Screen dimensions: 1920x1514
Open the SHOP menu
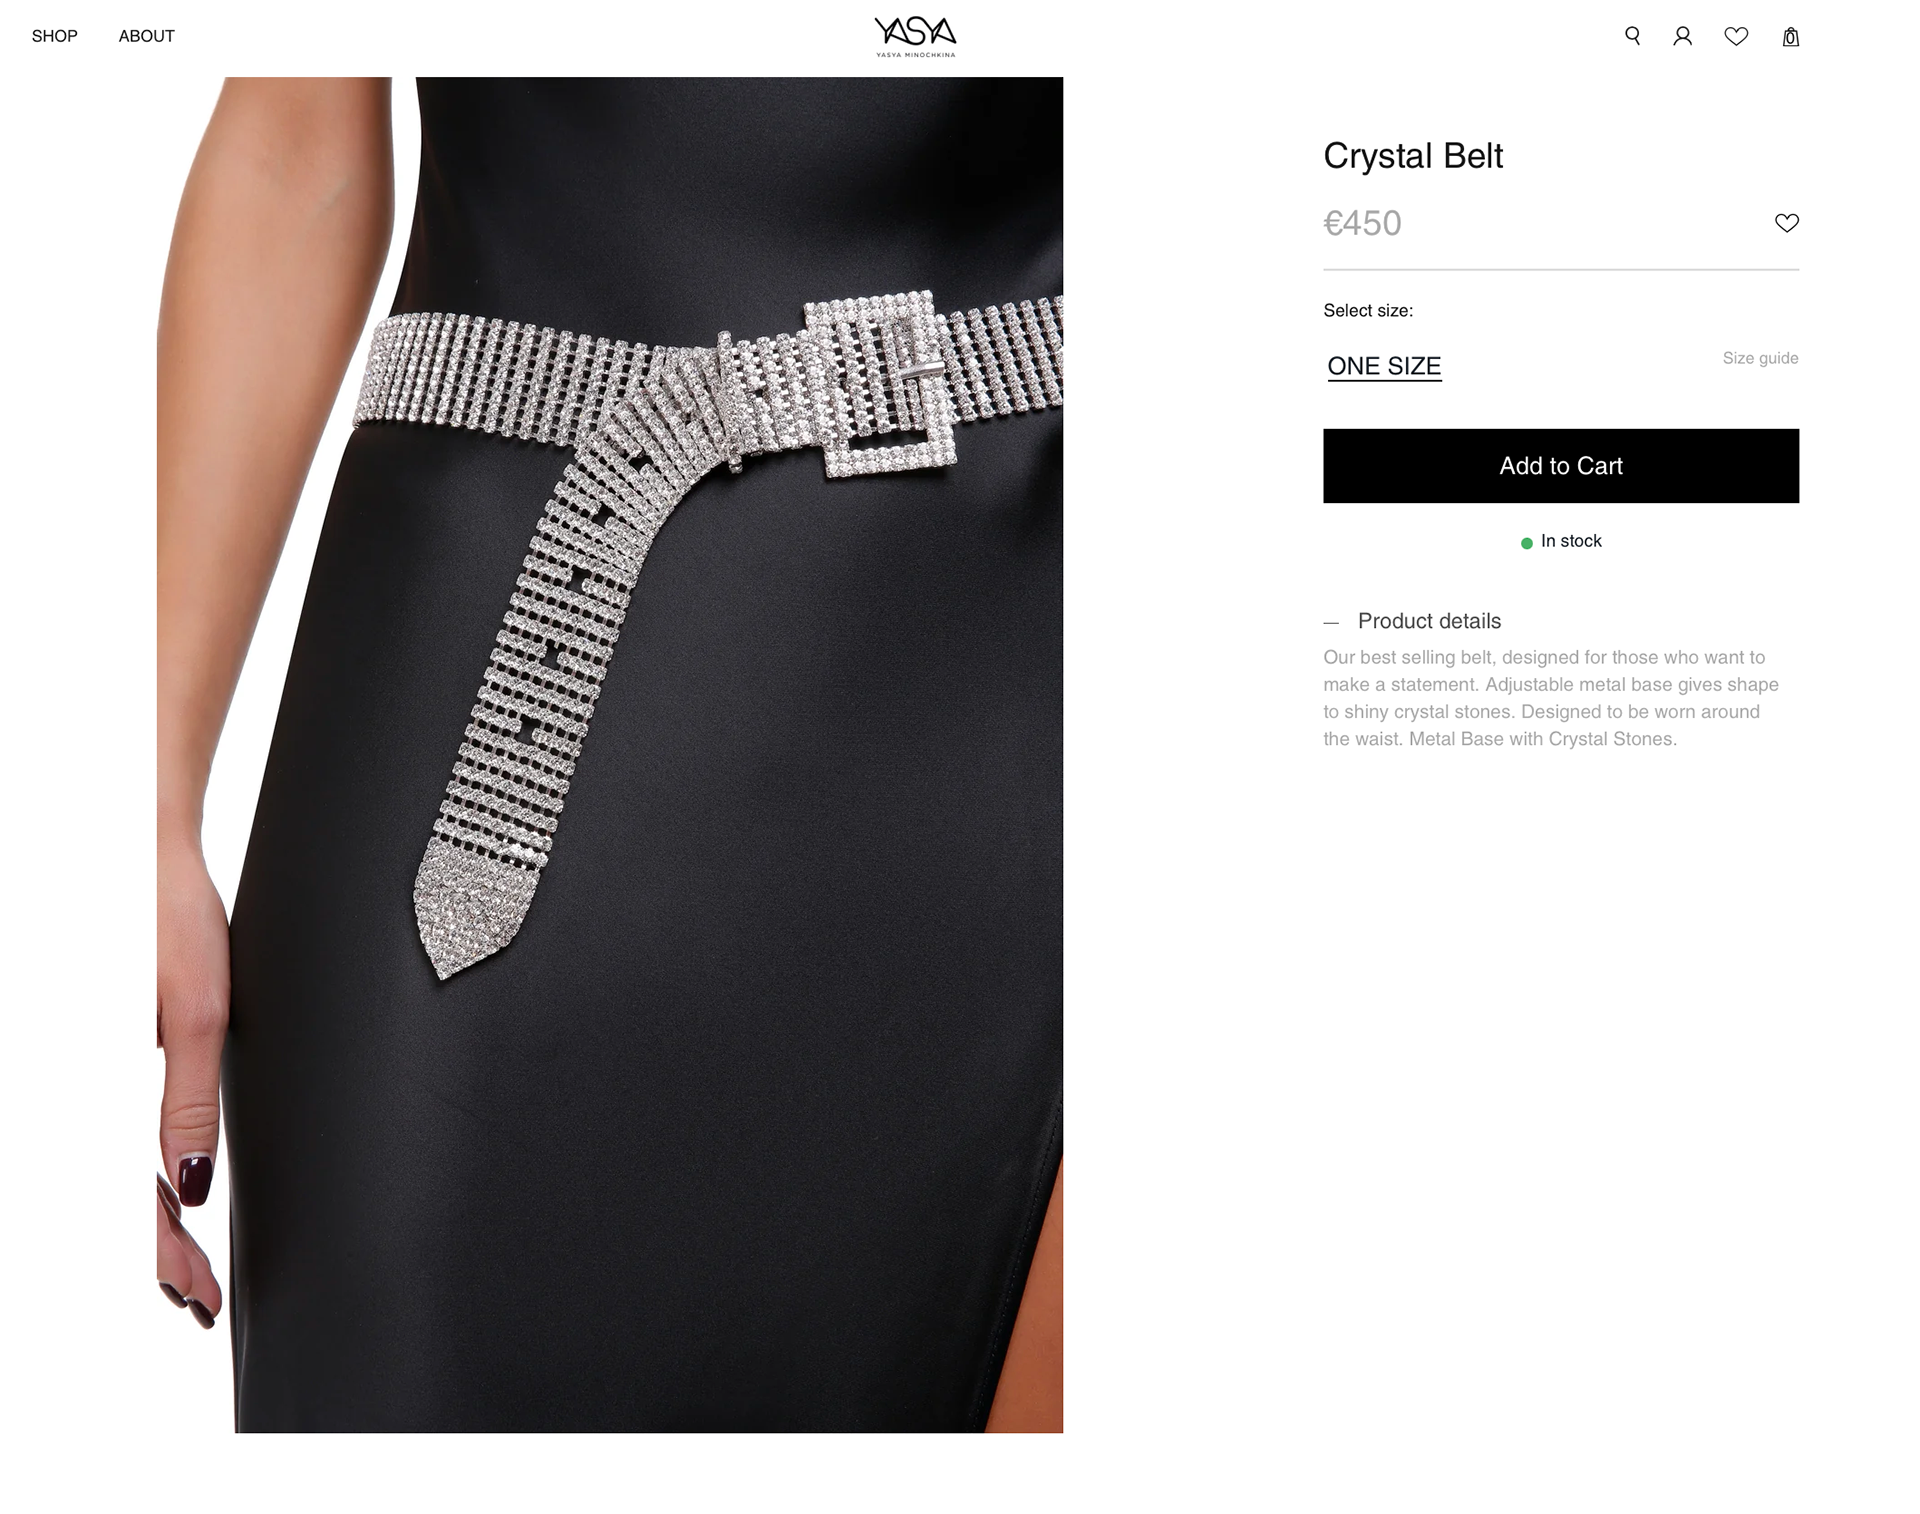pos(54,36)
